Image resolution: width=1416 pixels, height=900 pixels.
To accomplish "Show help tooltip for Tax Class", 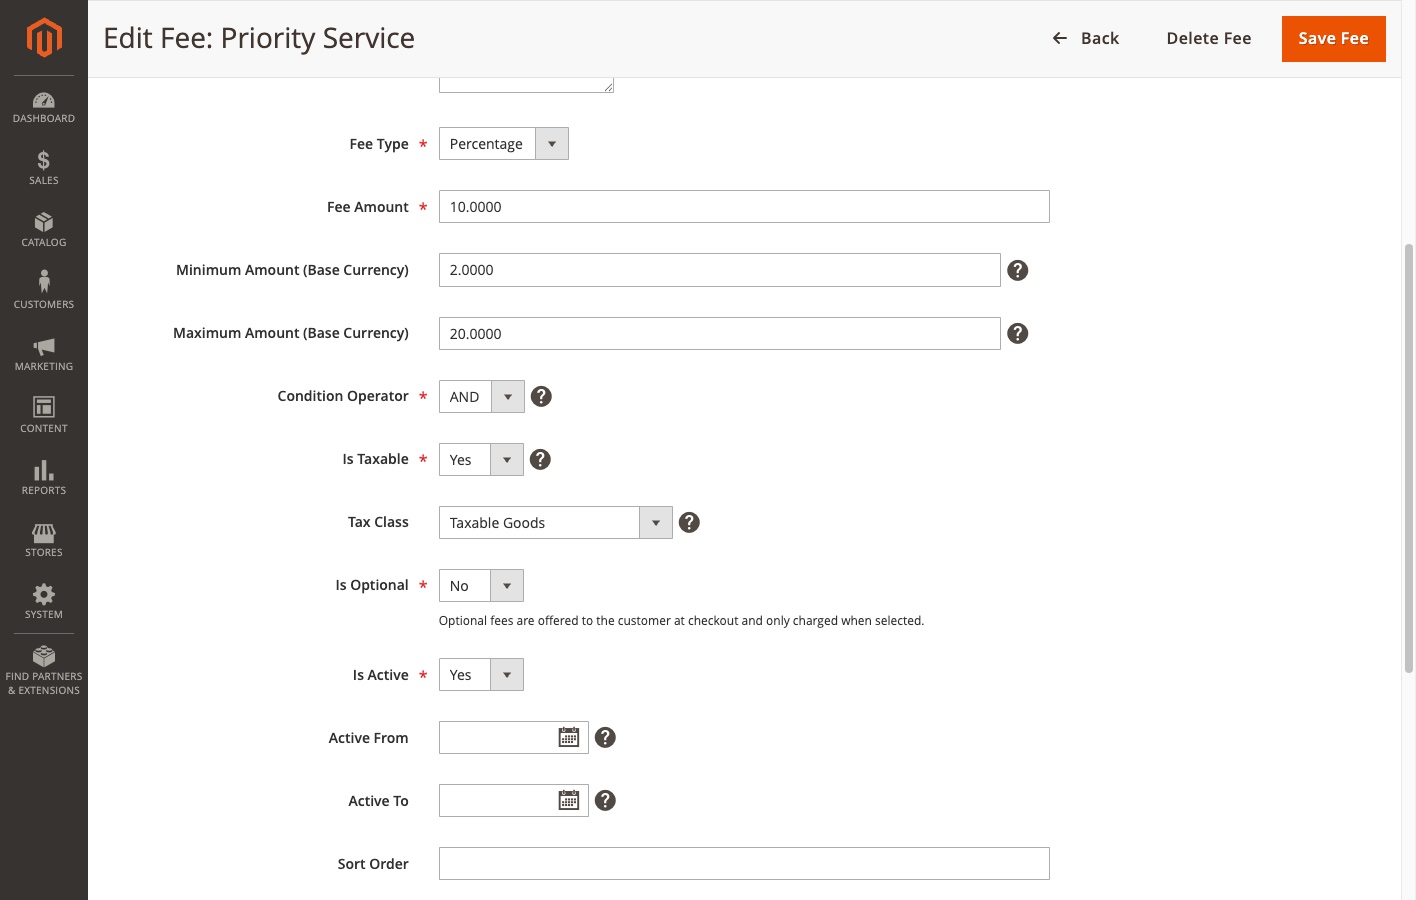I will pos(689,522).
